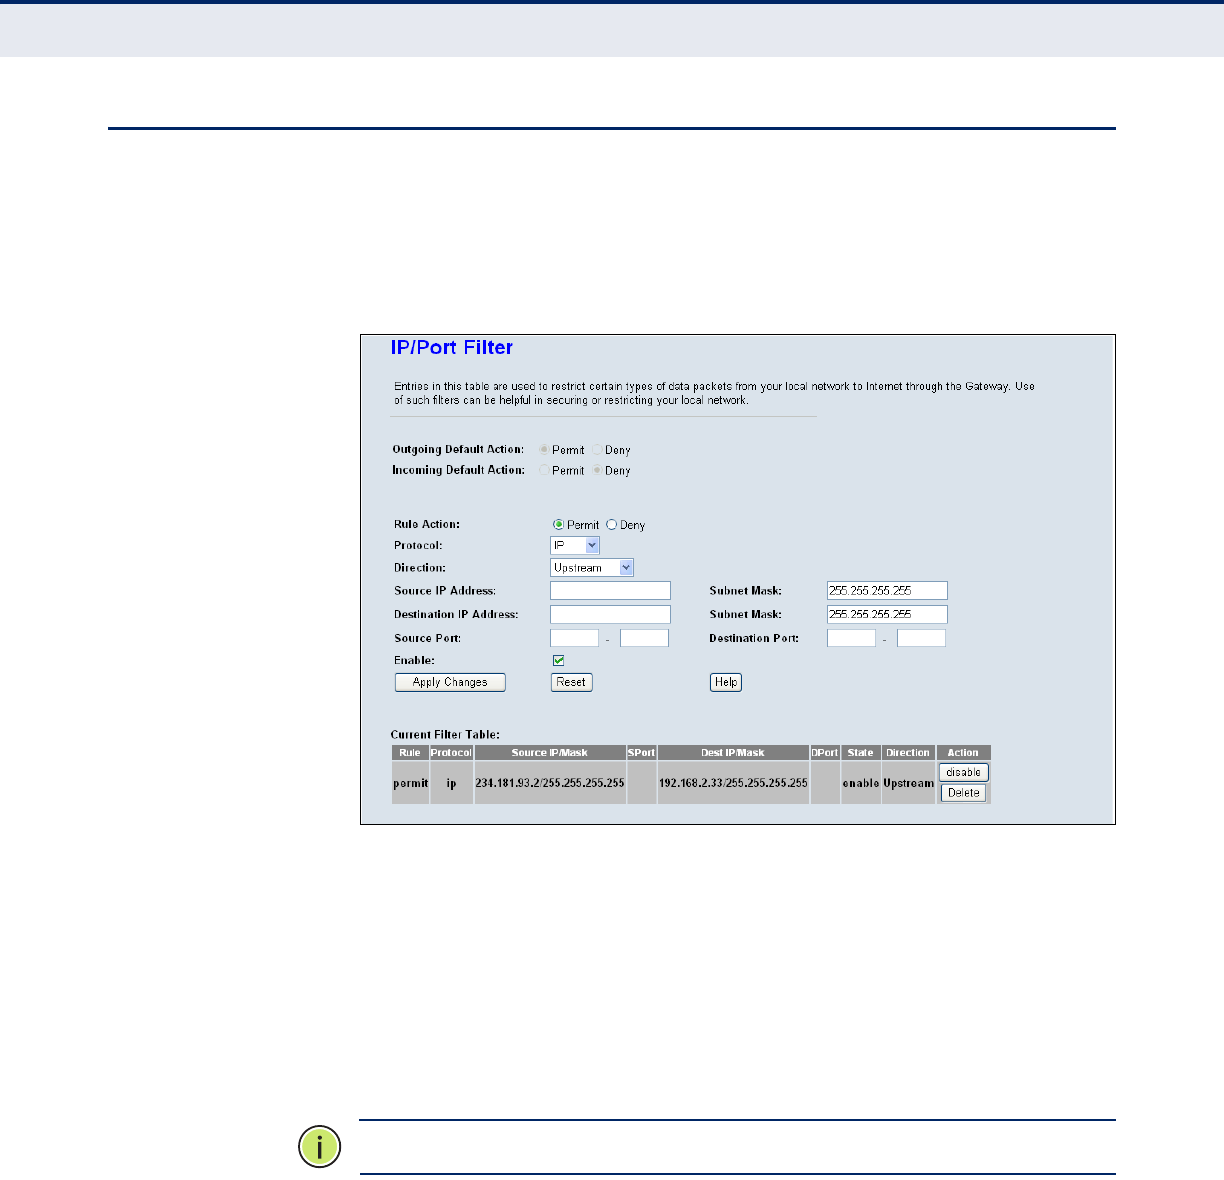The height and width of the screenshot is (1180, 1224).
Task: Click the enable state cell
Action: click(860, 783)
